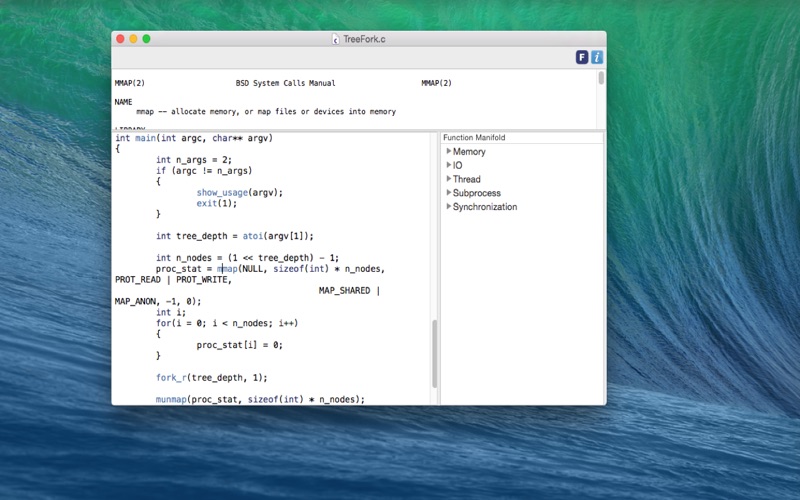
Task: Expand the Subprocess category triangle
Action: click(448, 192)
